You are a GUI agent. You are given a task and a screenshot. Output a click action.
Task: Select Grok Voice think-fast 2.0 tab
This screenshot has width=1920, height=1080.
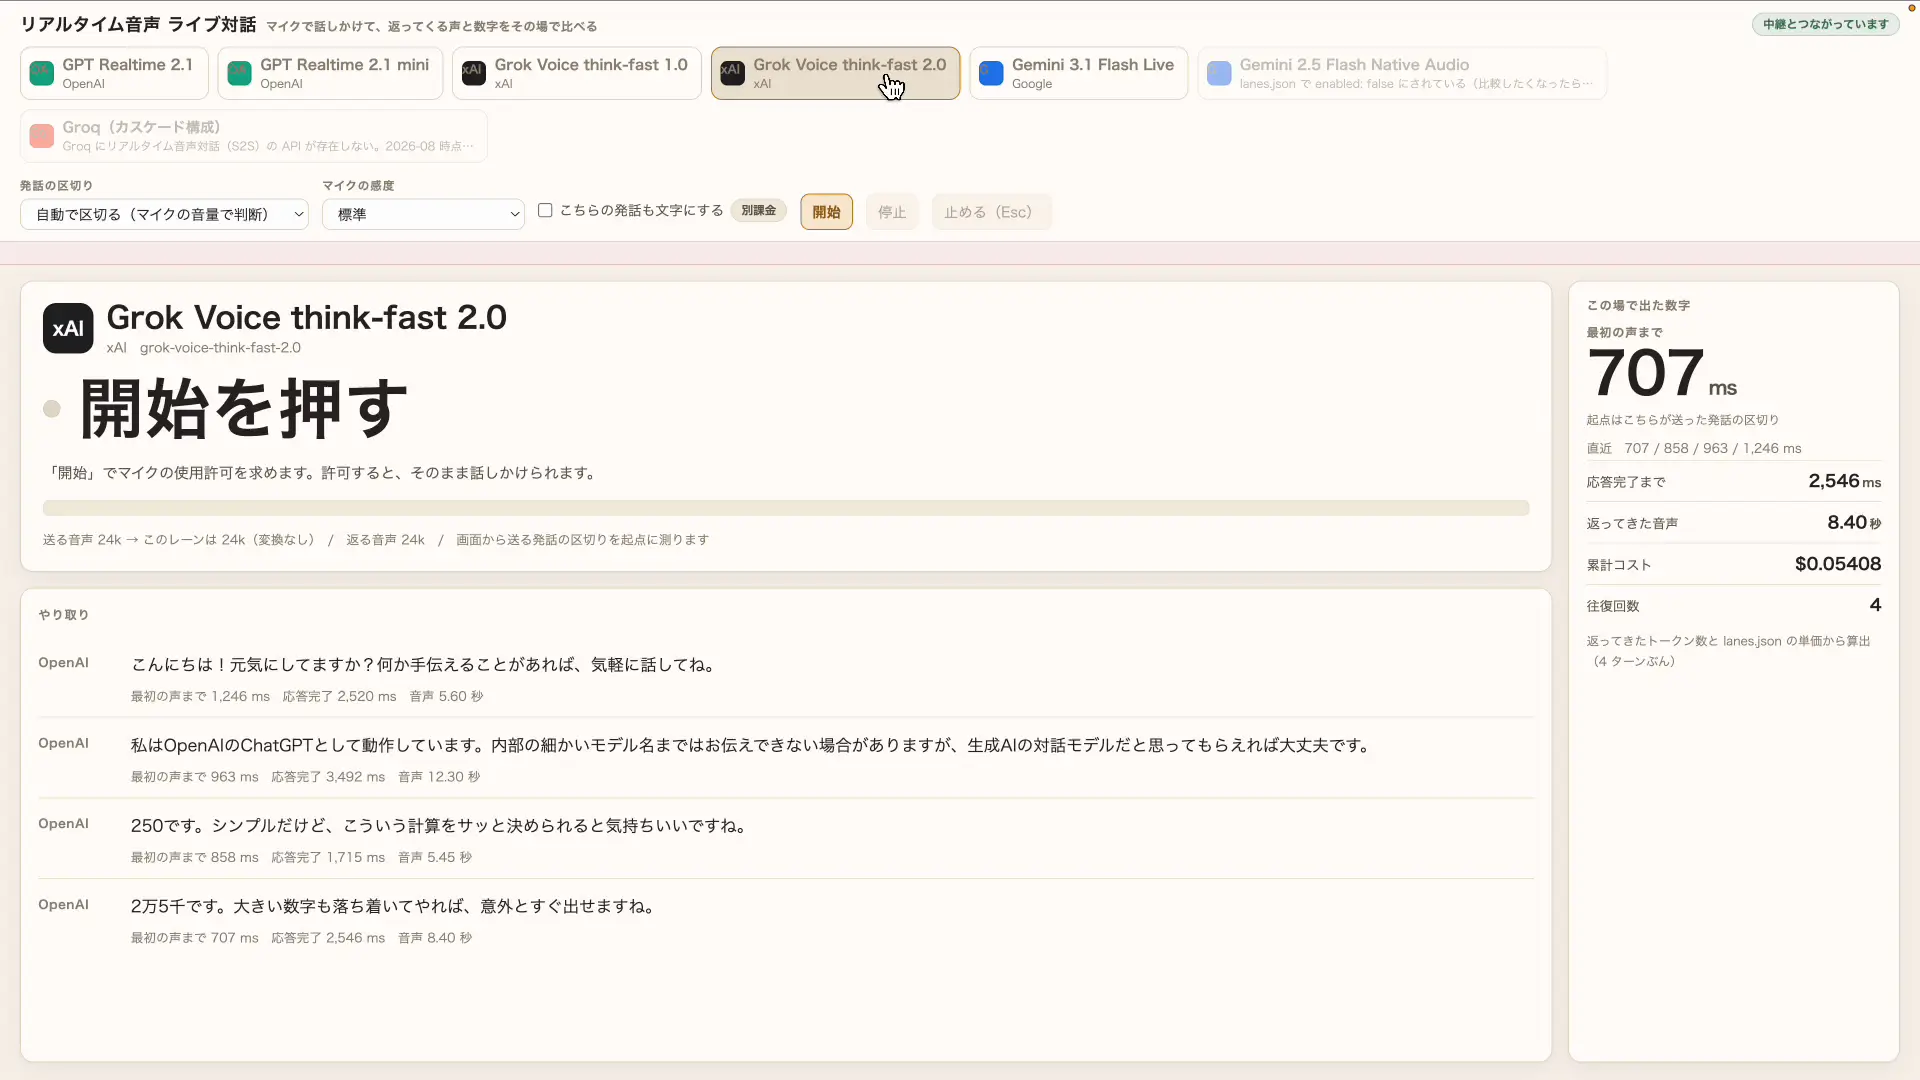835,73
